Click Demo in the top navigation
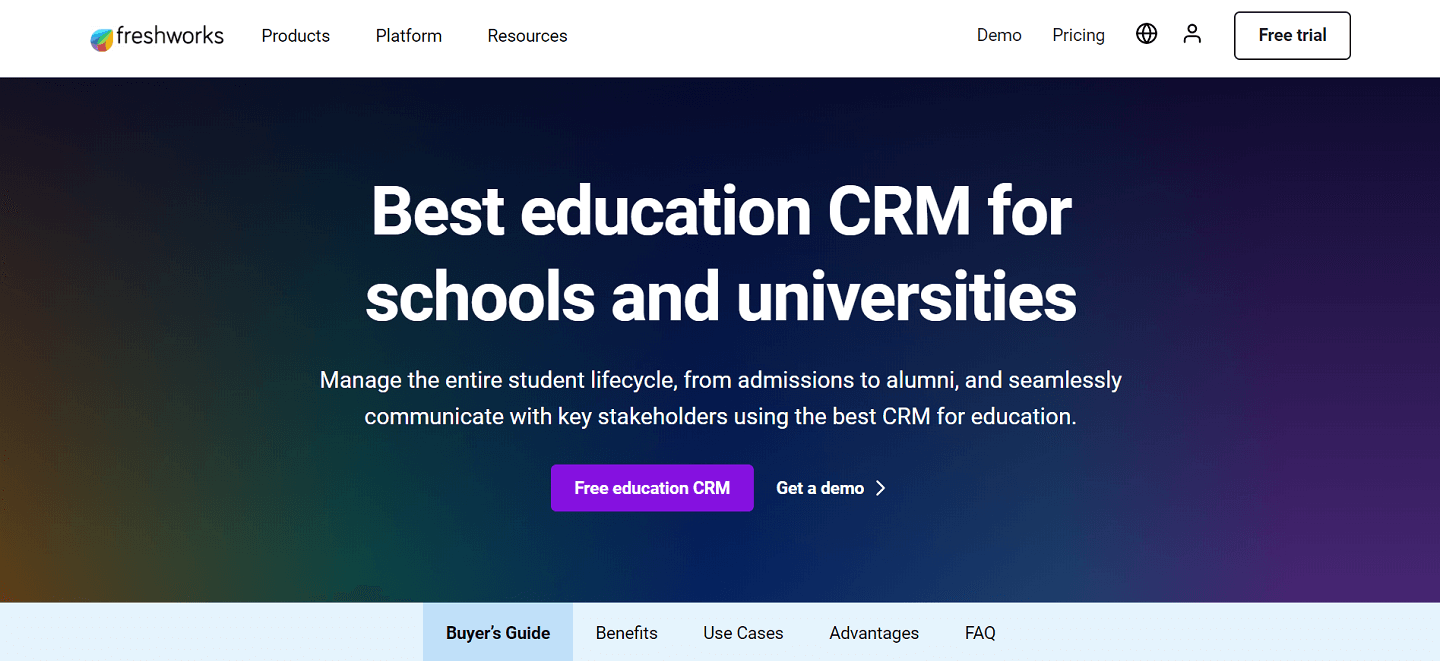This screenshot has width=1440, height=661. point(999,34)
